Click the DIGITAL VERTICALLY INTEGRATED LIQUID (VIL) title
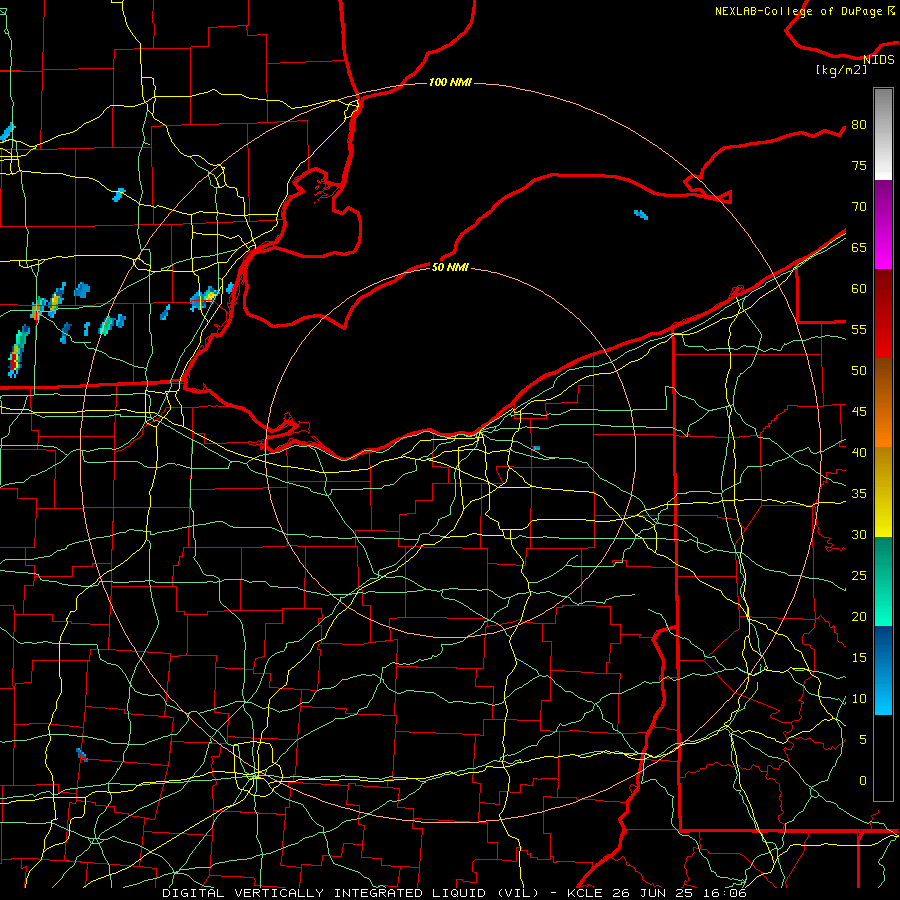This screenshot has height=900, width=900. 350,893
